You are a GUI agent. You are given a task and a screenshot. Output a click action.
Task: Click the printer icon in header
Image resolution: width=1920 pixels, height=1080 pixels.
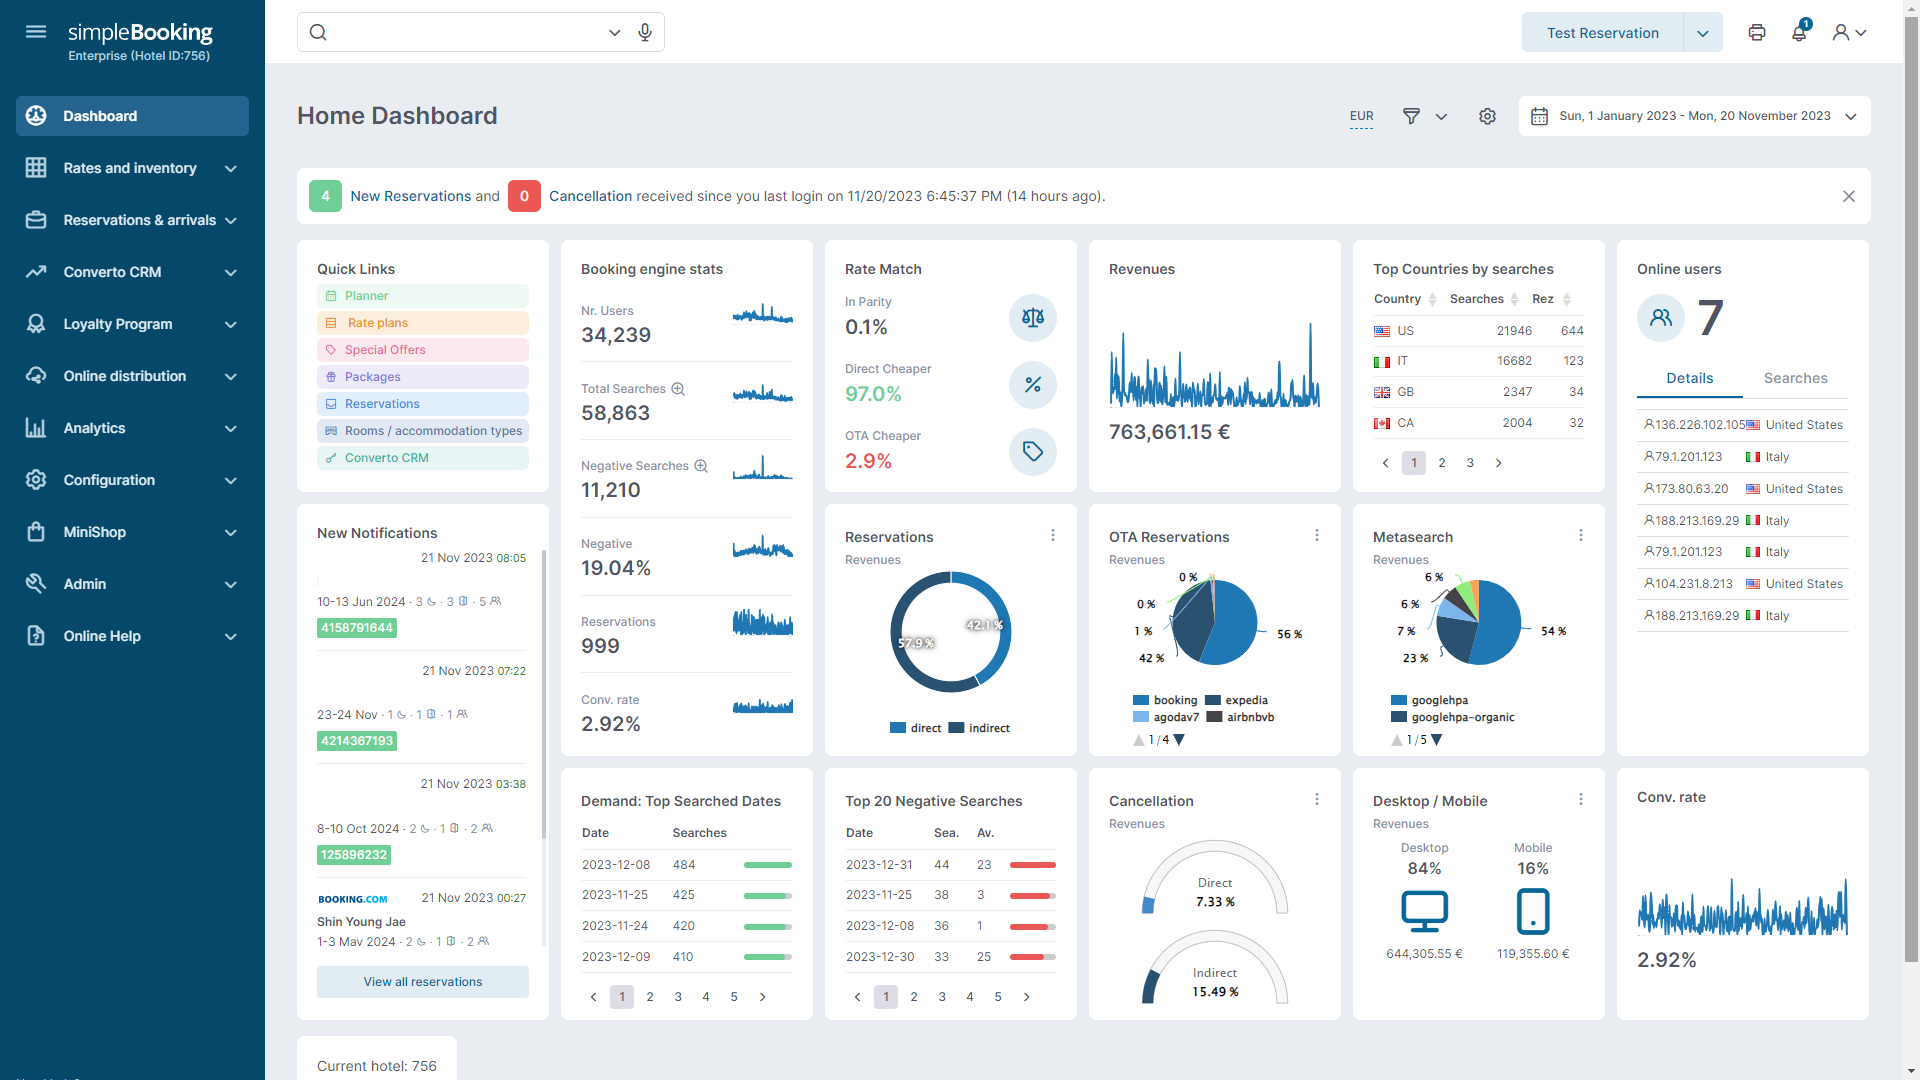click(x=1757, y=32)
